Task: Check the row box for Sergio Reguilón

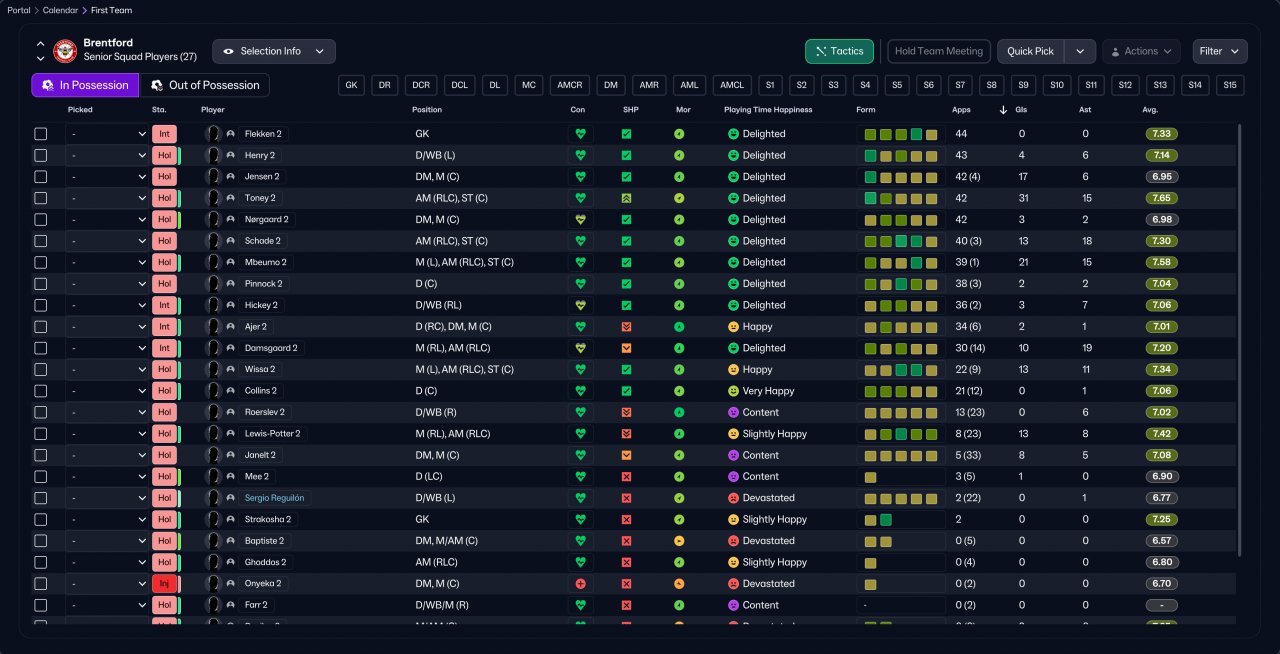Action: tap(41, 498)
